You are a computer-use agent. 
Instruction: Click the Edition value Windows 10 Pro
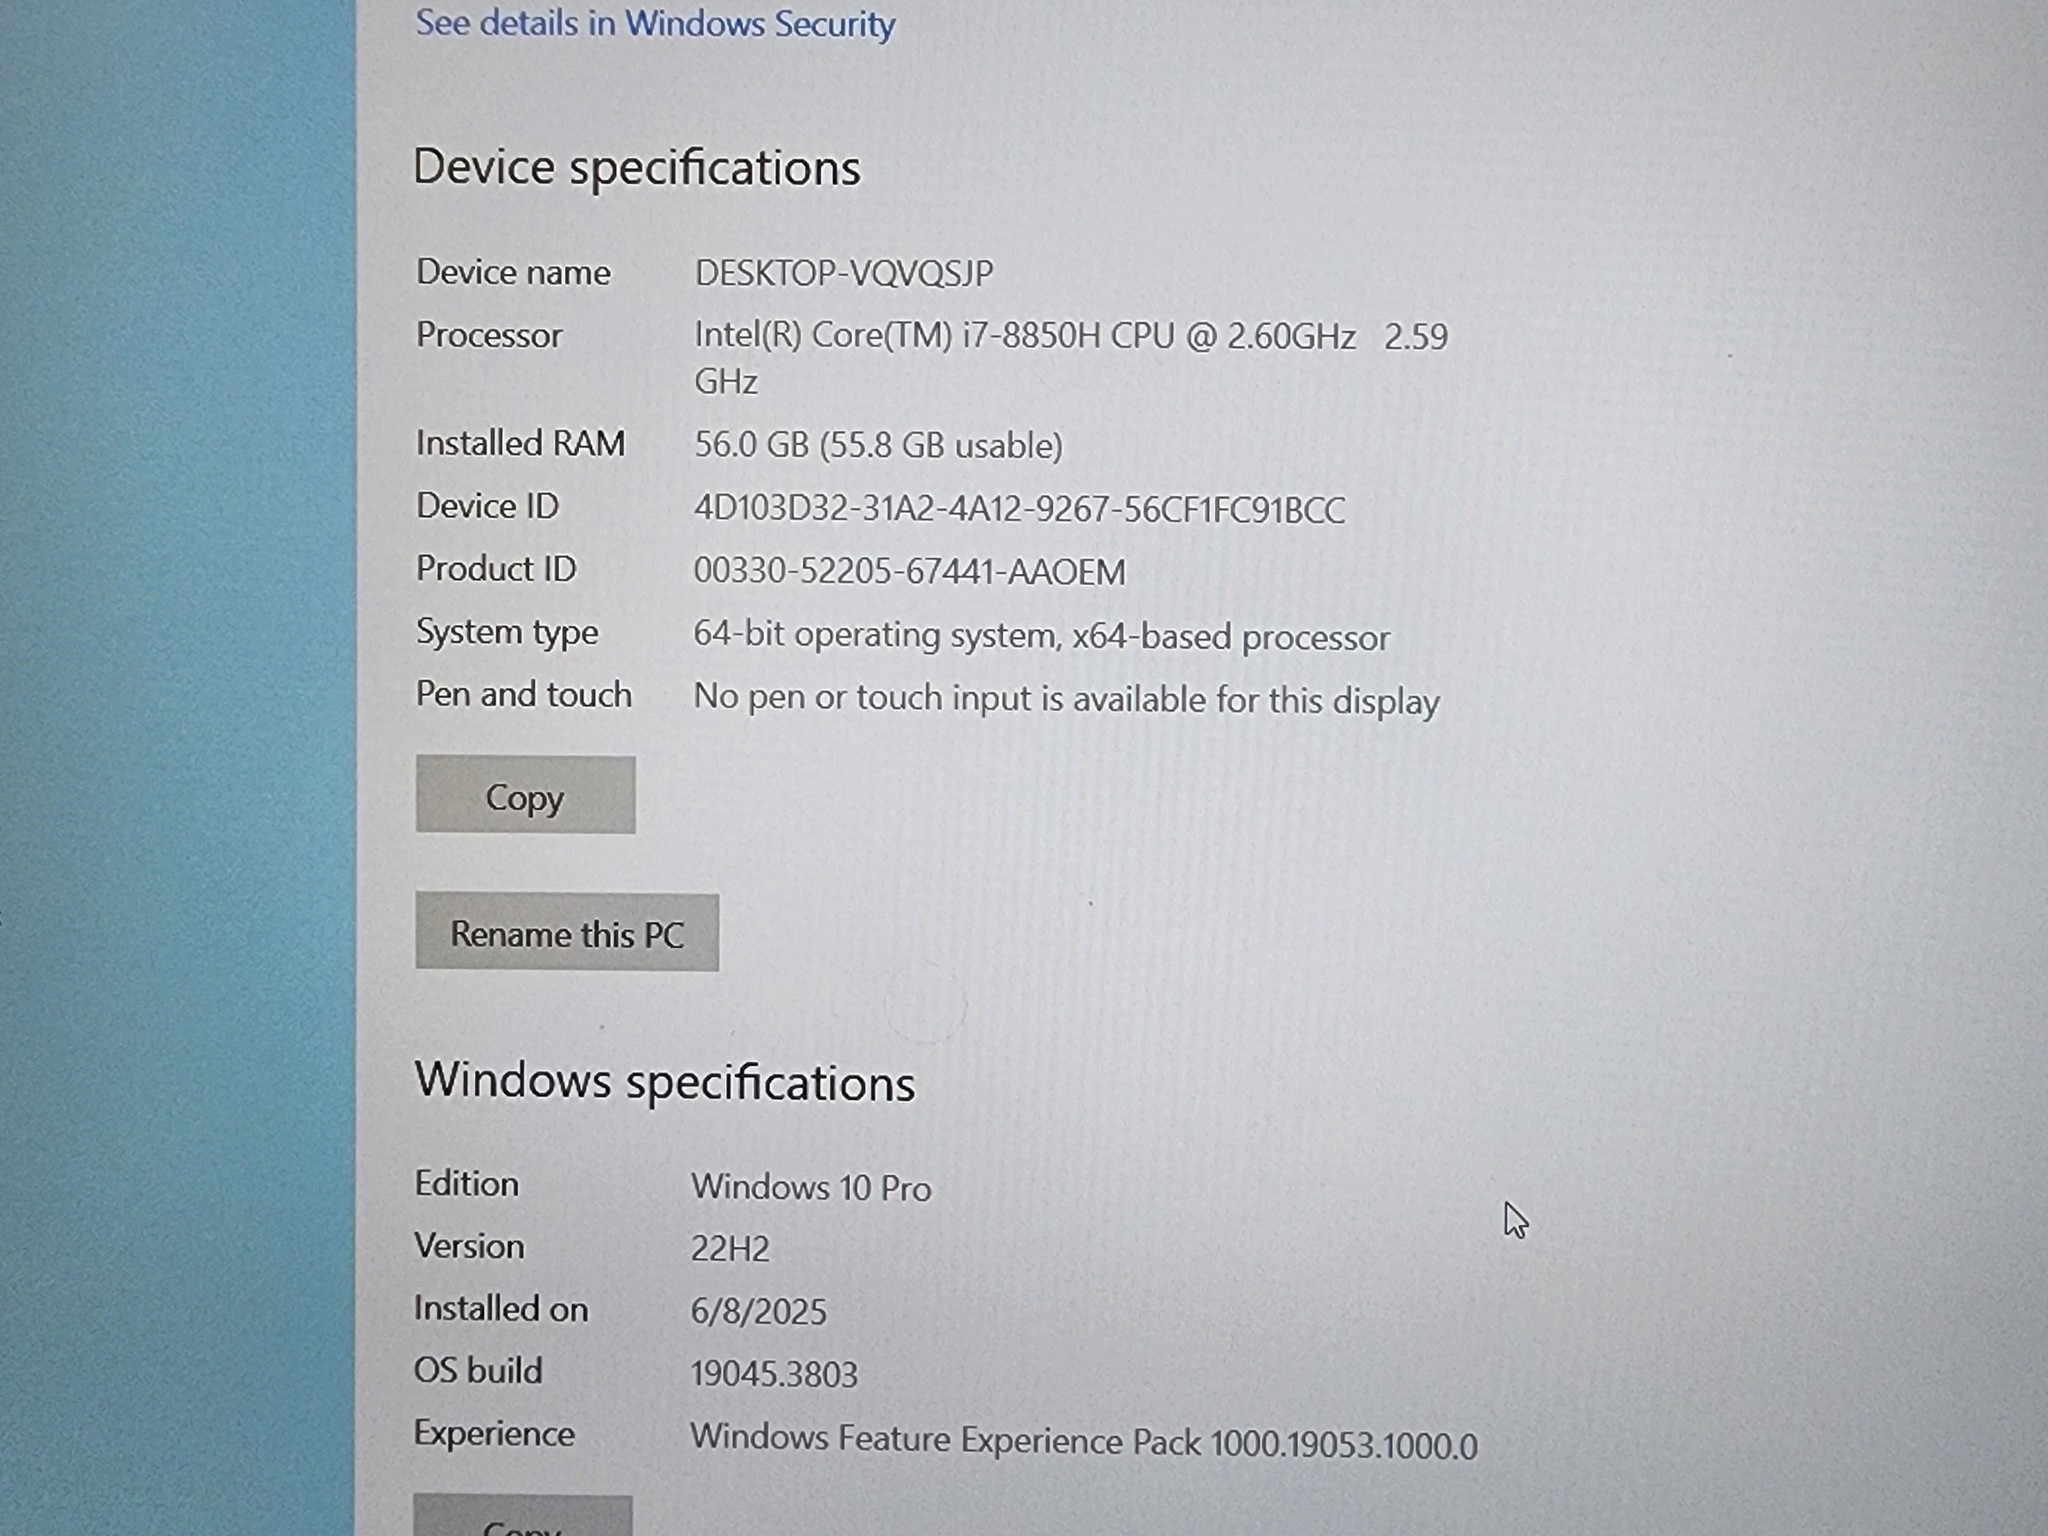(811, 1187)
